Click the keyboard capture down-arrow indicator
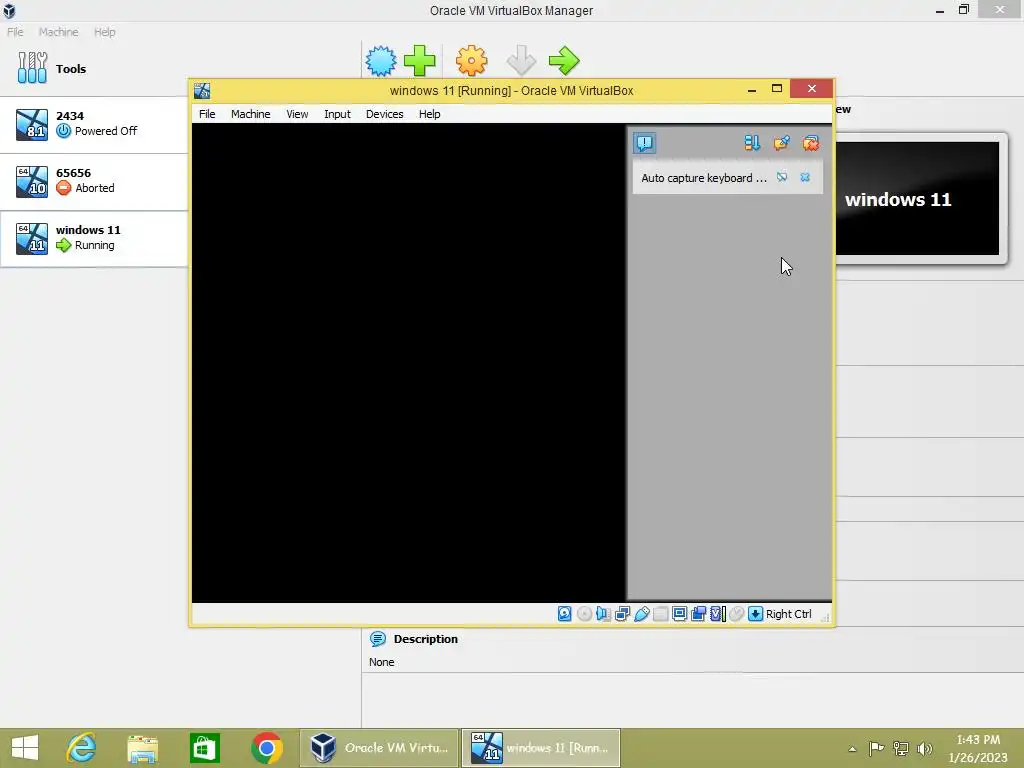Viewport: 1024px width, 768px height. [x=756, y=614]
